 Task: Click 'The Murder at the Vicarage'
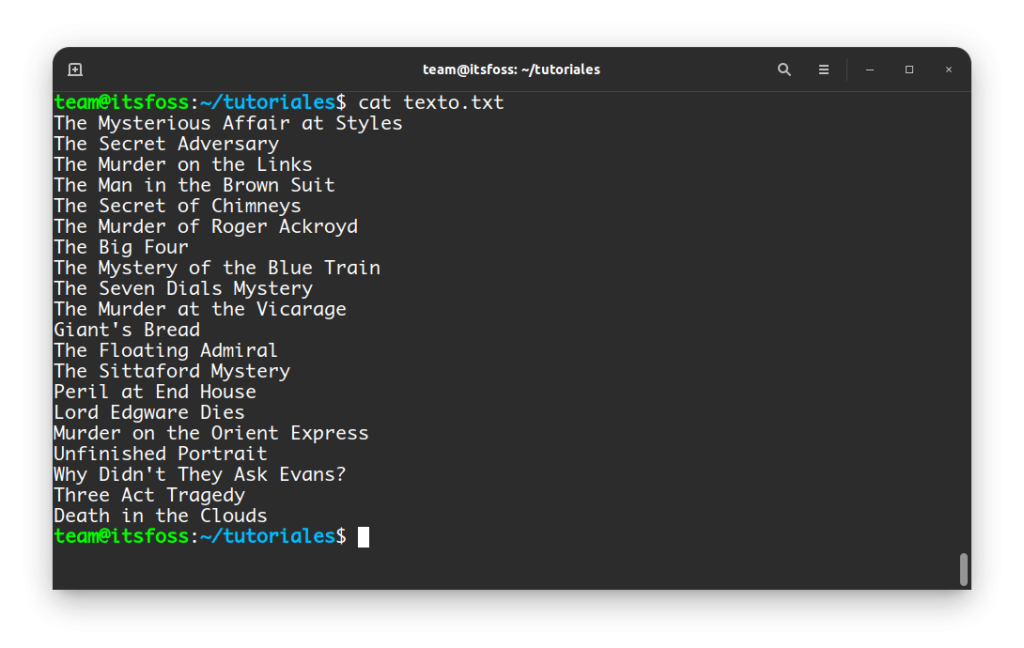(x=200, y=310)
